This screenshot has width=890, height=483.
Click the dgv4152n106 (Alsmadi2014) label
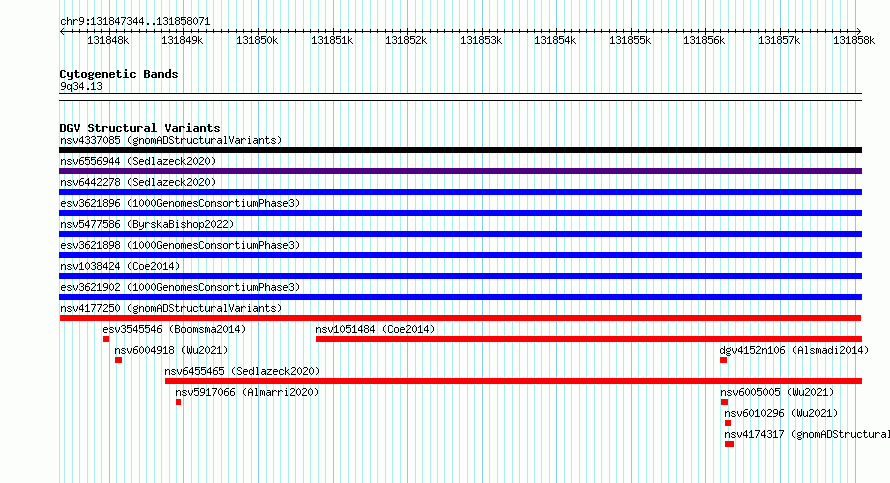(x=794, y=350)
